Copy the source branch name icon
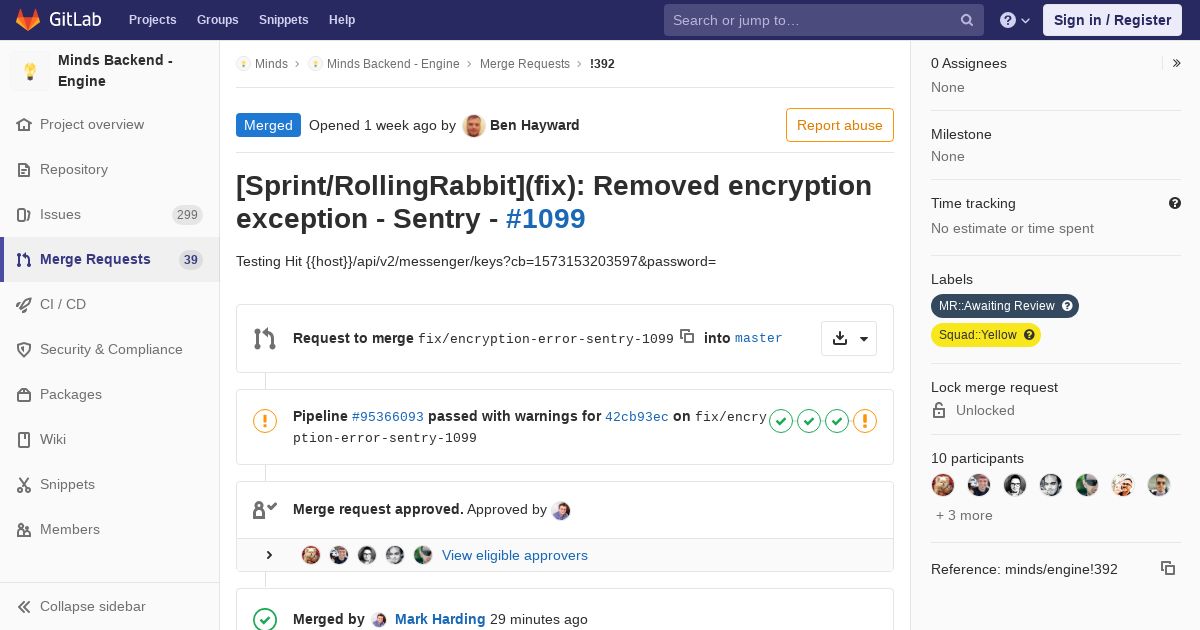The width and height of the screenshot is (1200, 630). pos(687,337)
